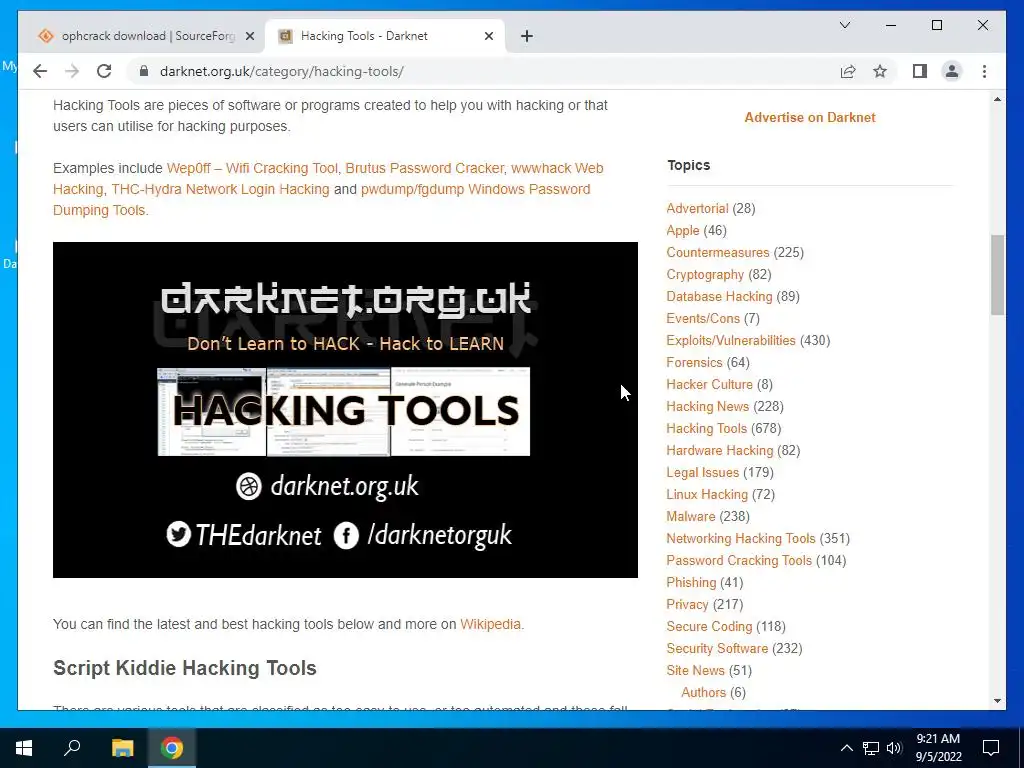
Task: Open the Advertise on Darknet link
Action: 810,118
